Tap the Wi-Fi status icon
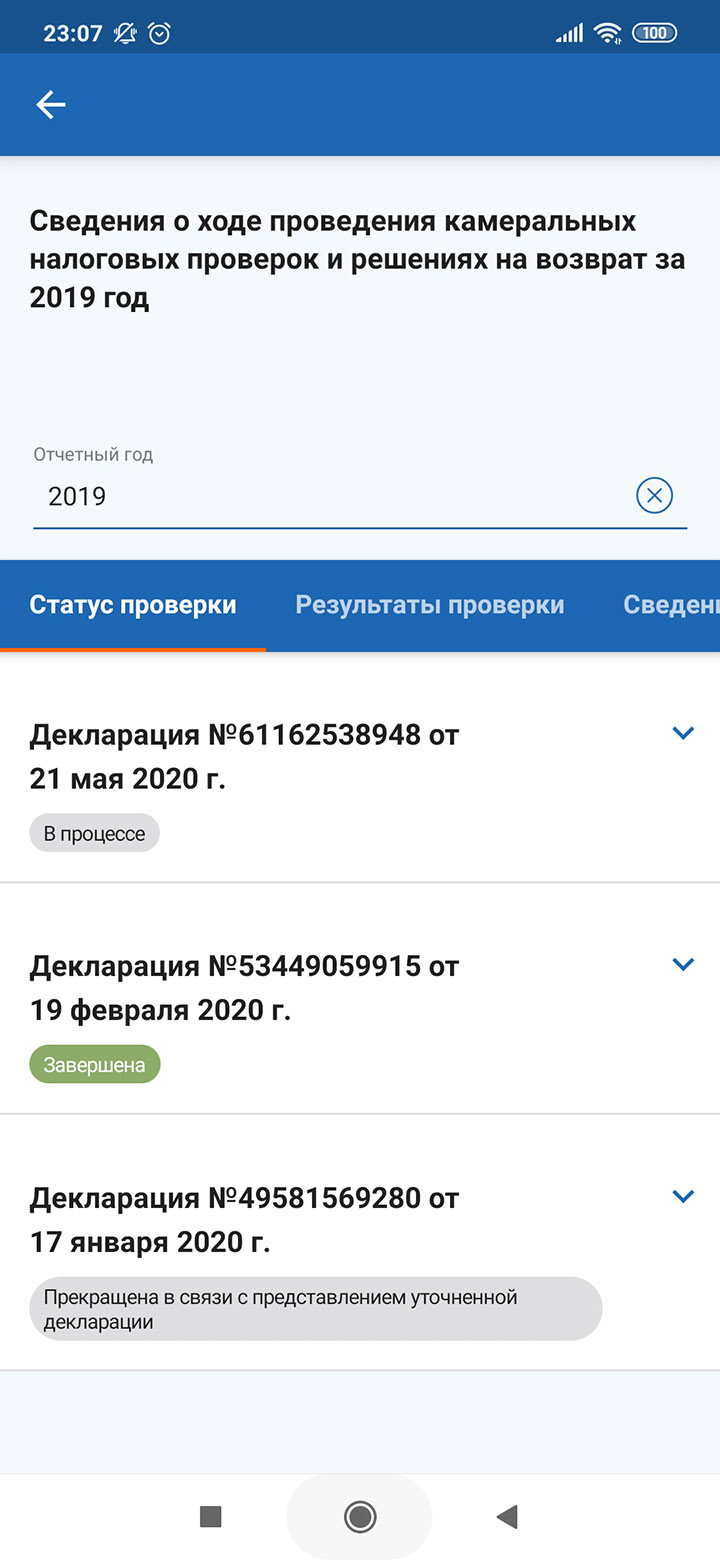 (607, 33)
